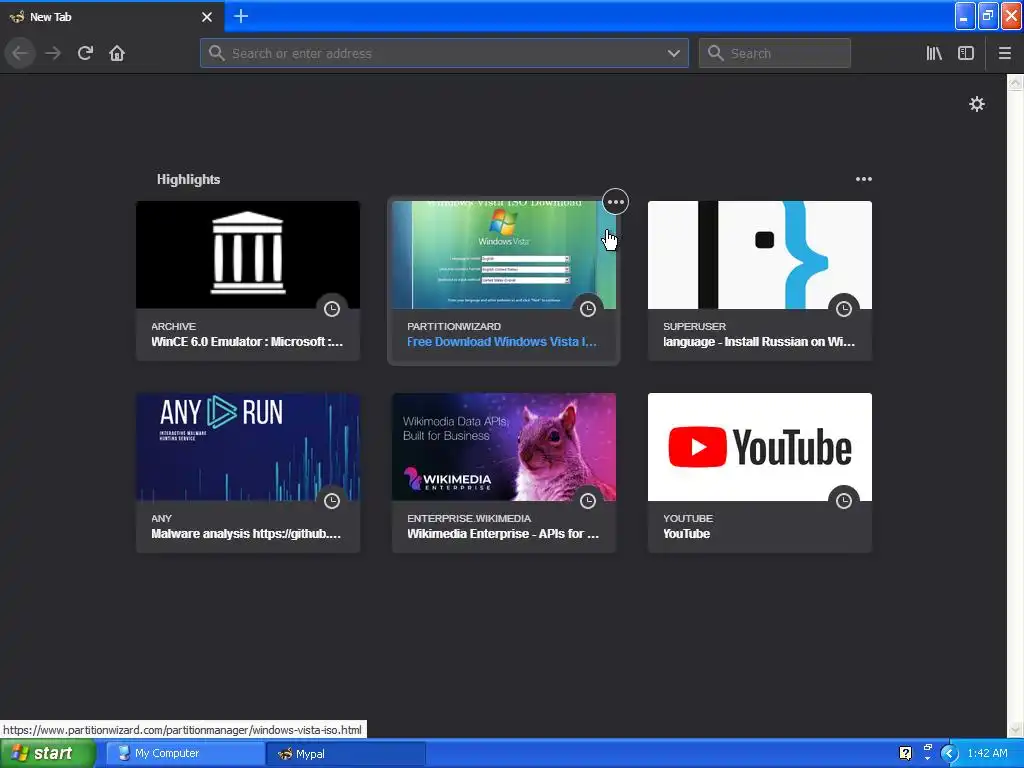Click the WinCE 6.0 Emulator title link
The height and width of the screenshot is (768, 1024).
pos(247,342)
